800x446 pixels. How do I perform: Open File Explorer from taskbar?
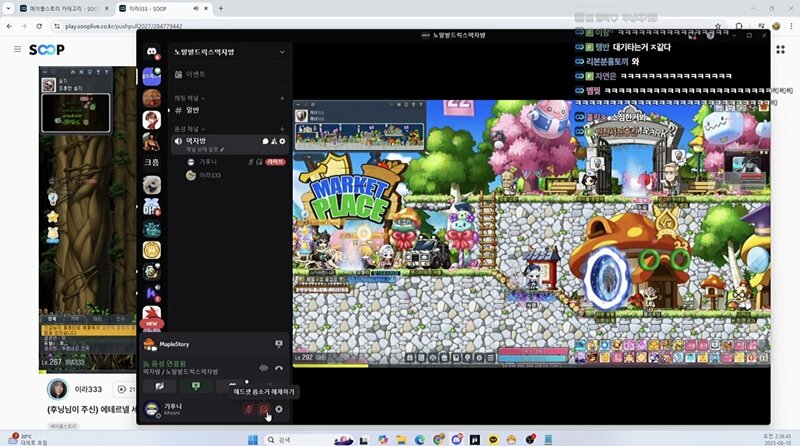pos(402,440)
